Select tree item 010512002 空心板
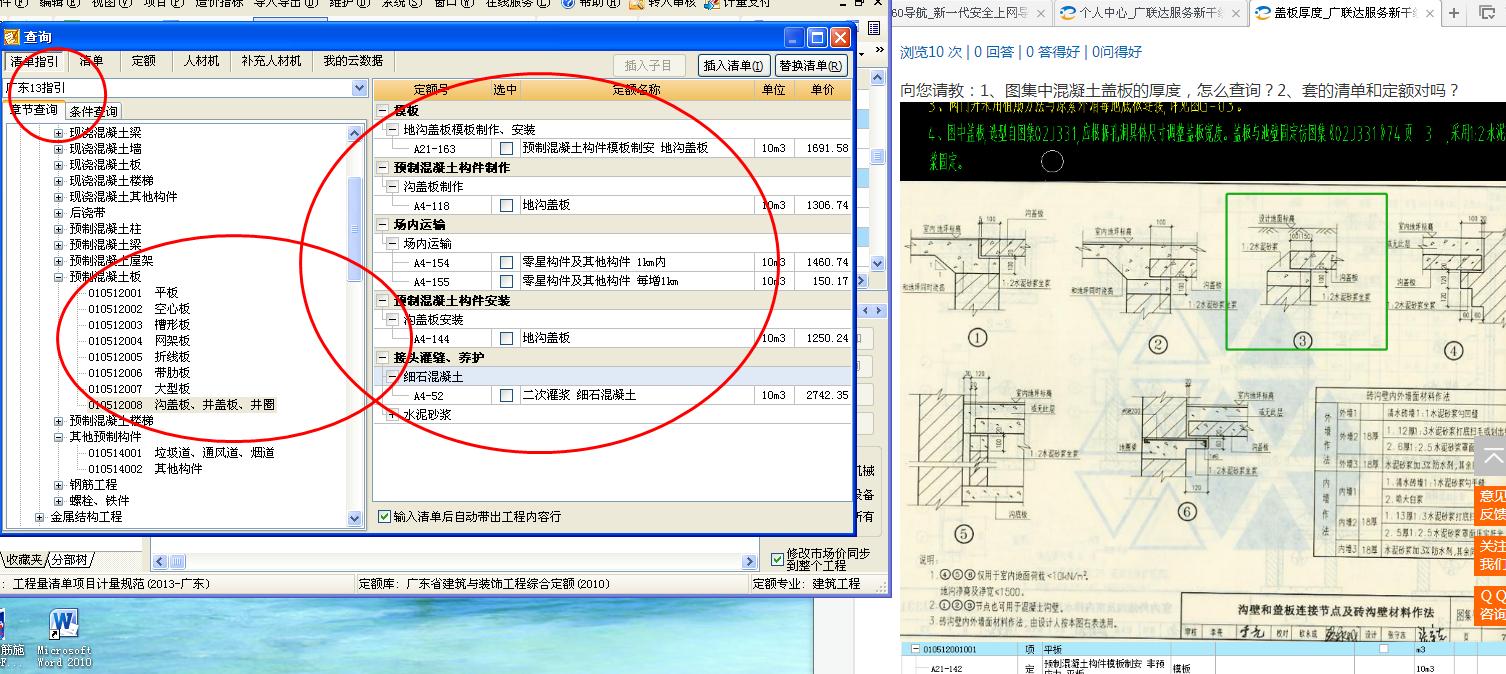The height and width of the screenshot is (674, 1506). tap(139, 309)
